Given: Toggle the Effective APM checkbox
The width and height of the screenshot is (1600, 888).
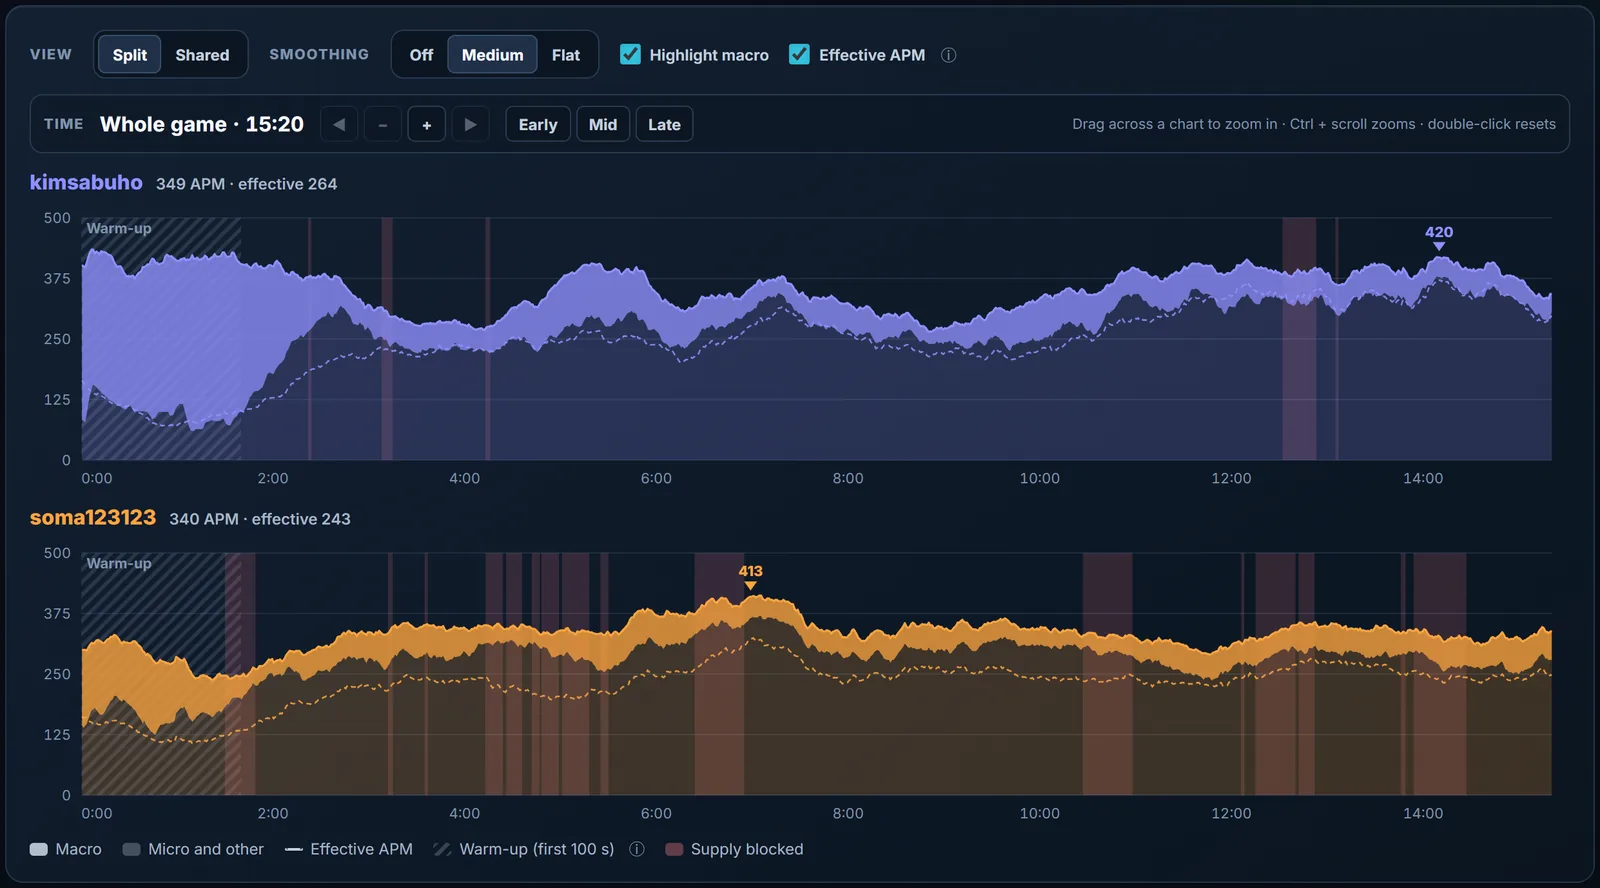Looking at the screenshot, I should [x=799, y=54].
